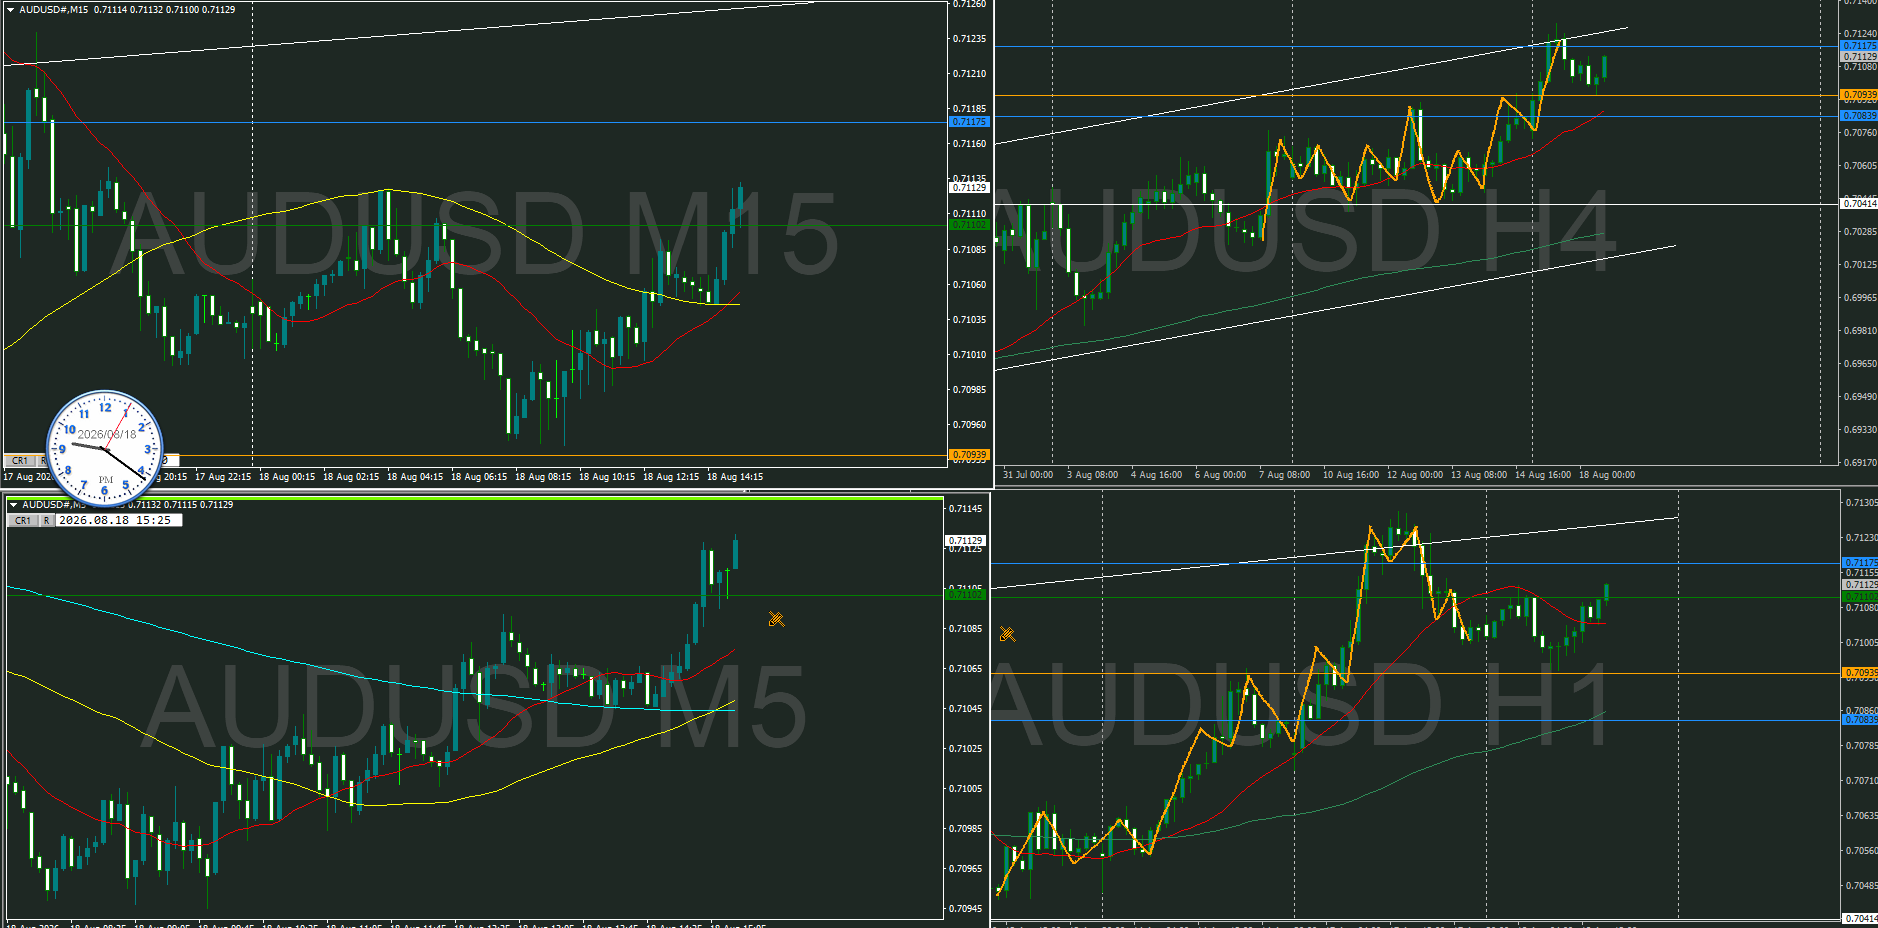Click the 0.69810 tick on H4 price axis
Image resolution: width=1878 pixels, height=928 pixels.
pos(1860,331)
